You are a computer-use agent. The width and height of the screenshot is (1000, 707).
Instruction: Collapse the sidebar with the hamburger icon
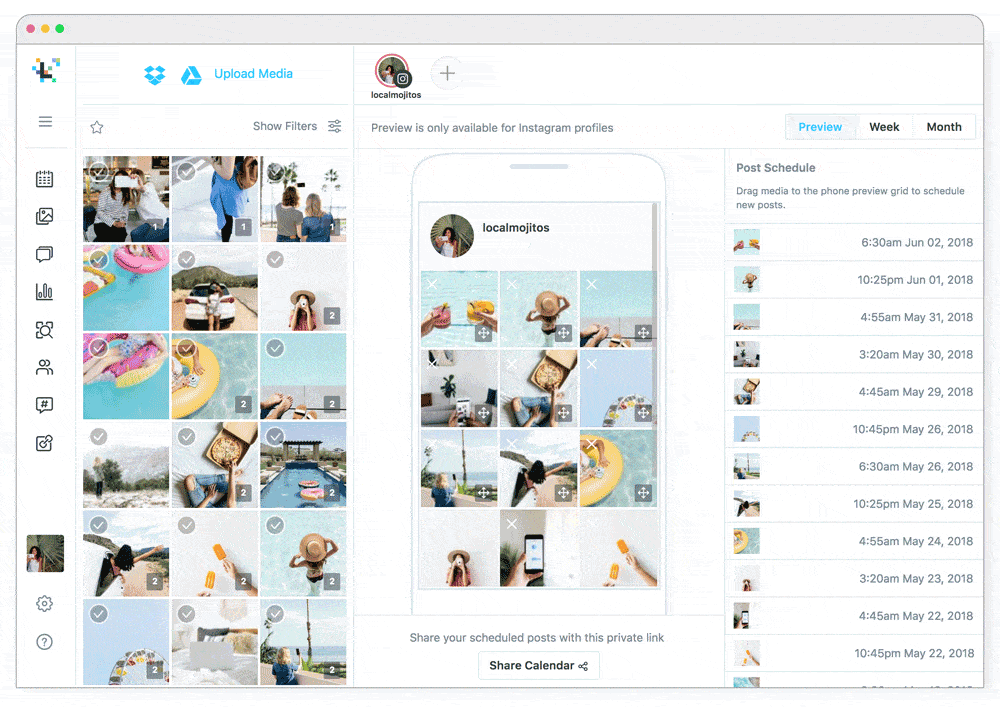click(45, 121)
